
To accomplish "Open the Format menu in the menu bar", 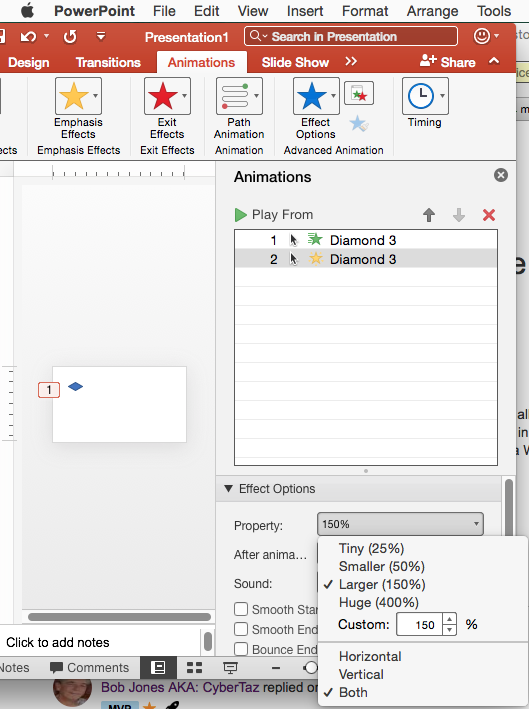I will pos(365,10).
